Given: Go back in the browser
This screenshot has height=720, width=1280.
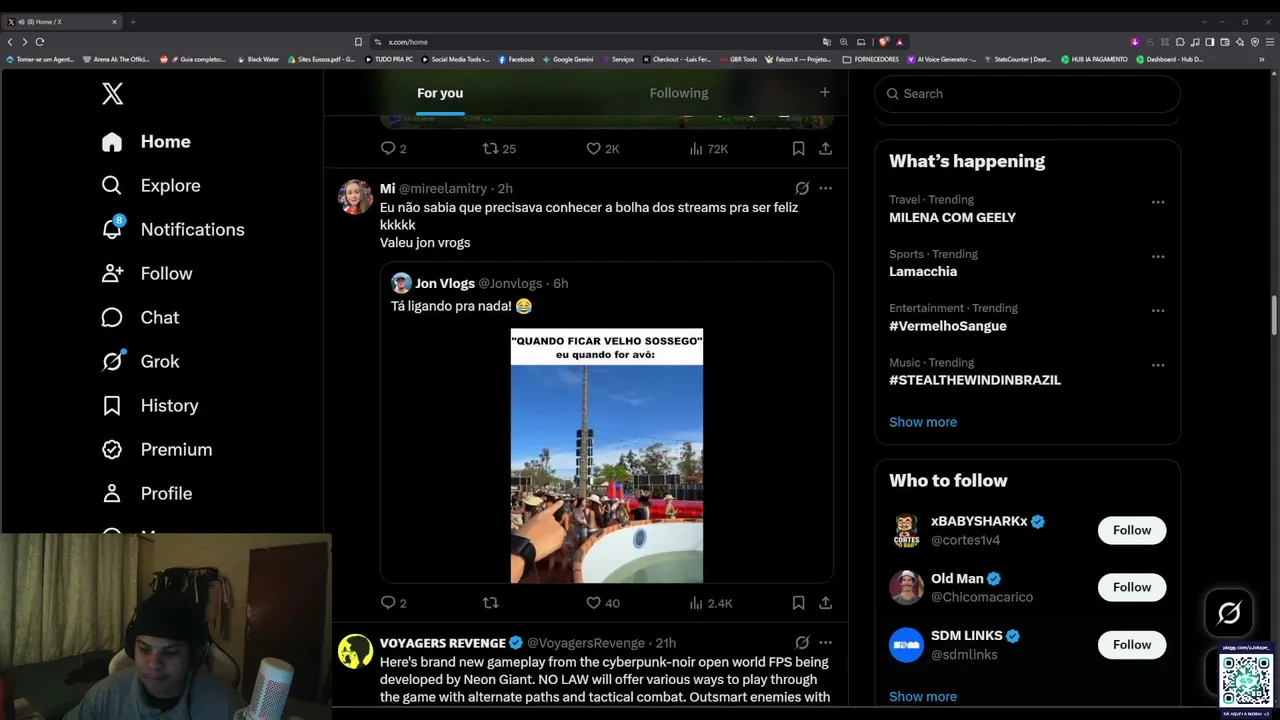Looking at the screenshot, I should click(x=10, y=42).
